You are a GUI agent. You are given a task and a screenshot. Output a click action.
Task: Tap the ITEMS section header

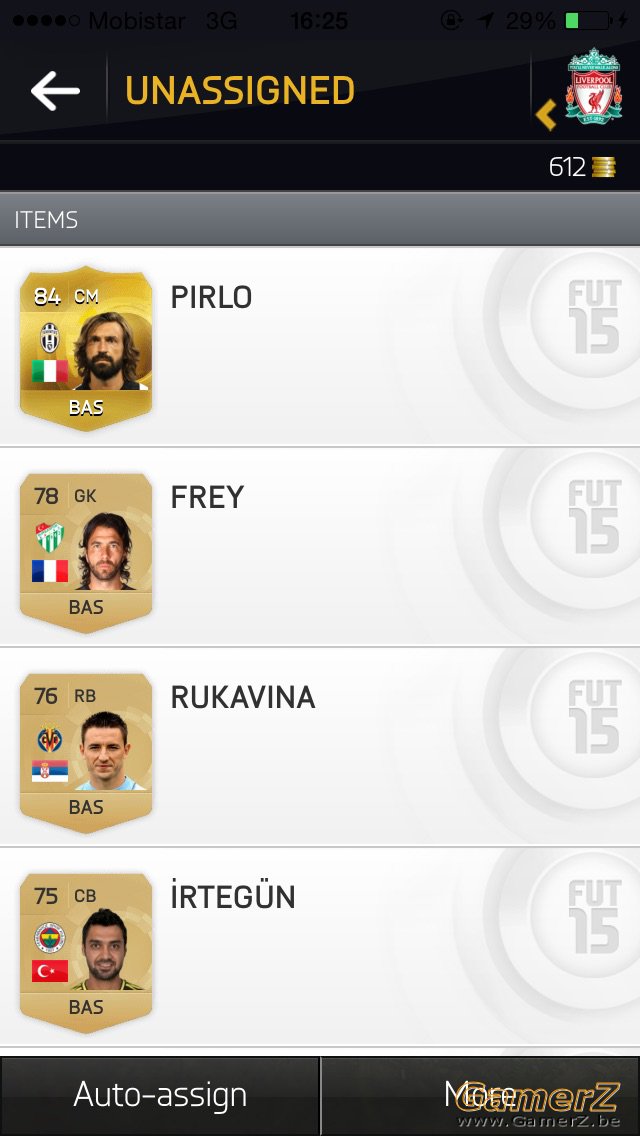point(320,220)
